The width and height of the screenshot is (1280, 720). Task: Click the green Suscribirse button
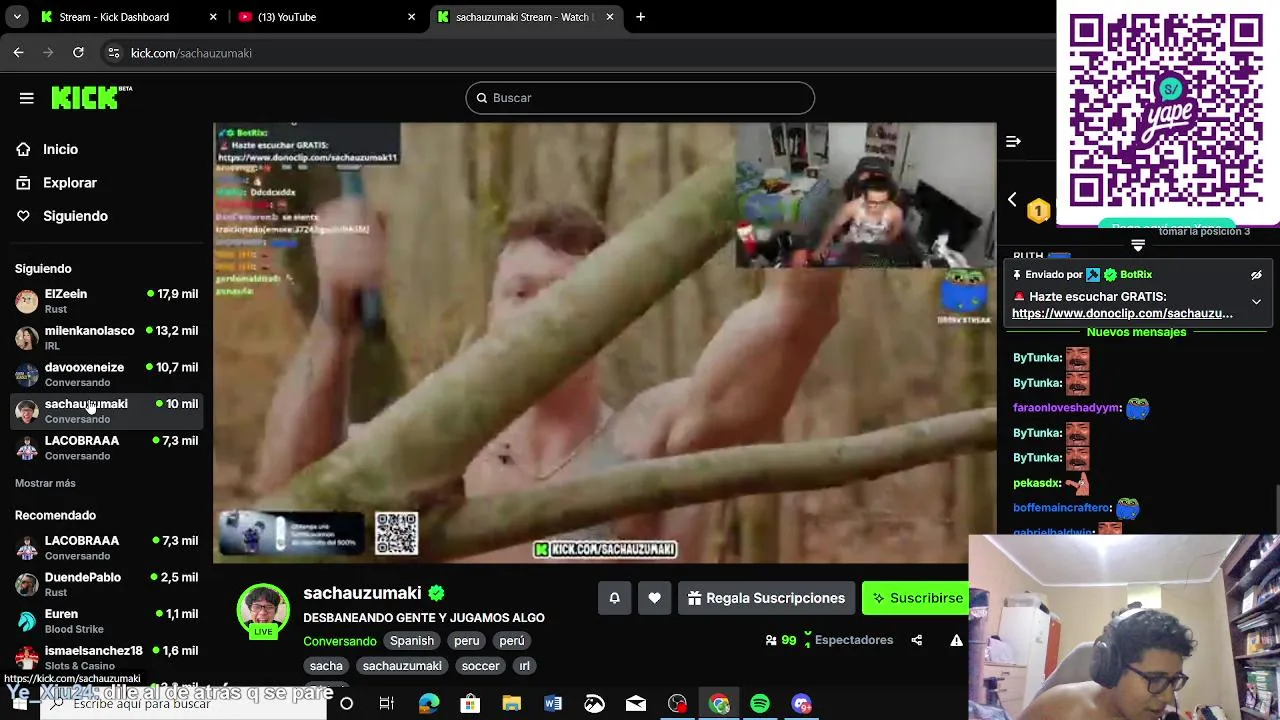tap(917, 598)
